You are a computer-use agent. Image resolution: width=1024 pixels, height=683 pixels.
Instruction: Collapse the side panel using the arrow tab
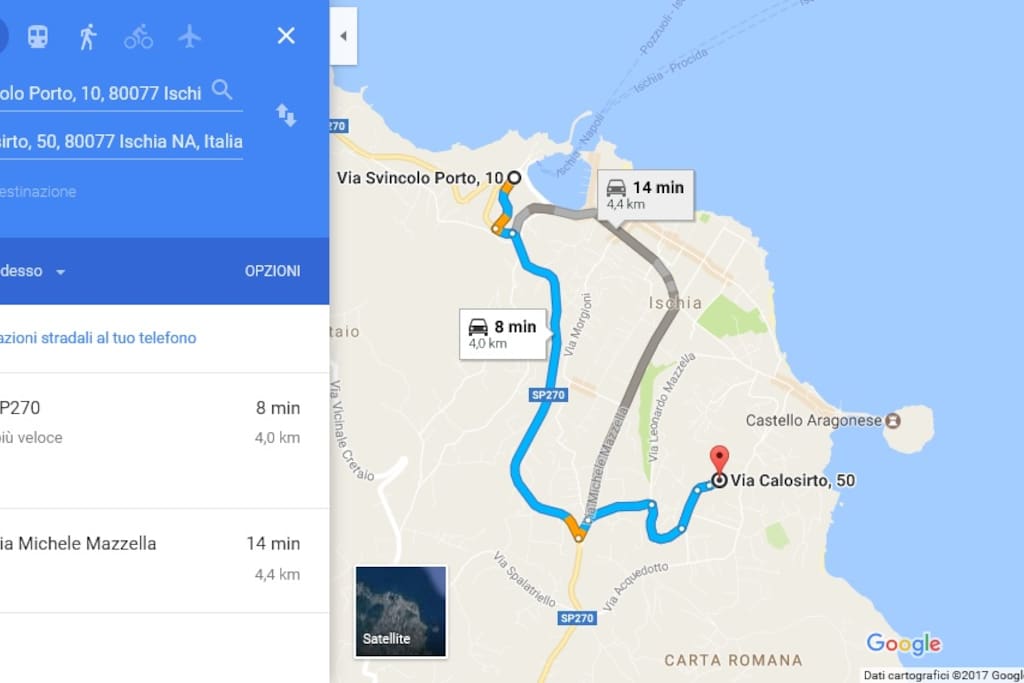[x=343, y=36]
